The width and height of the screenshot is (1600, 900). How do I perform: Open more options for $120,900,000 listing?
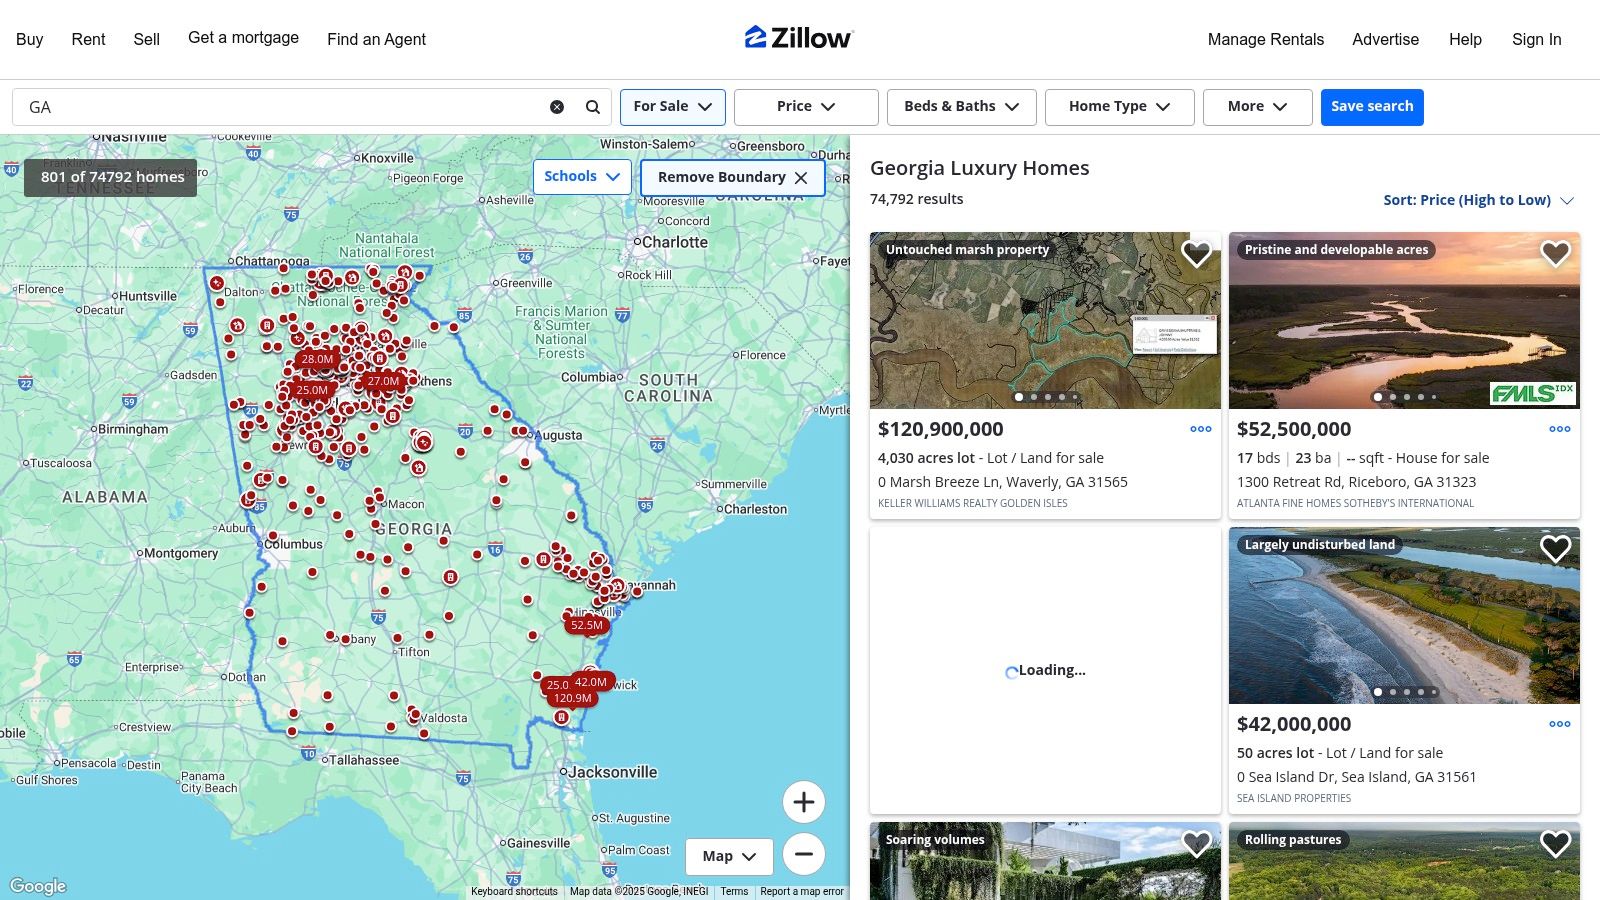(1201, 429)
